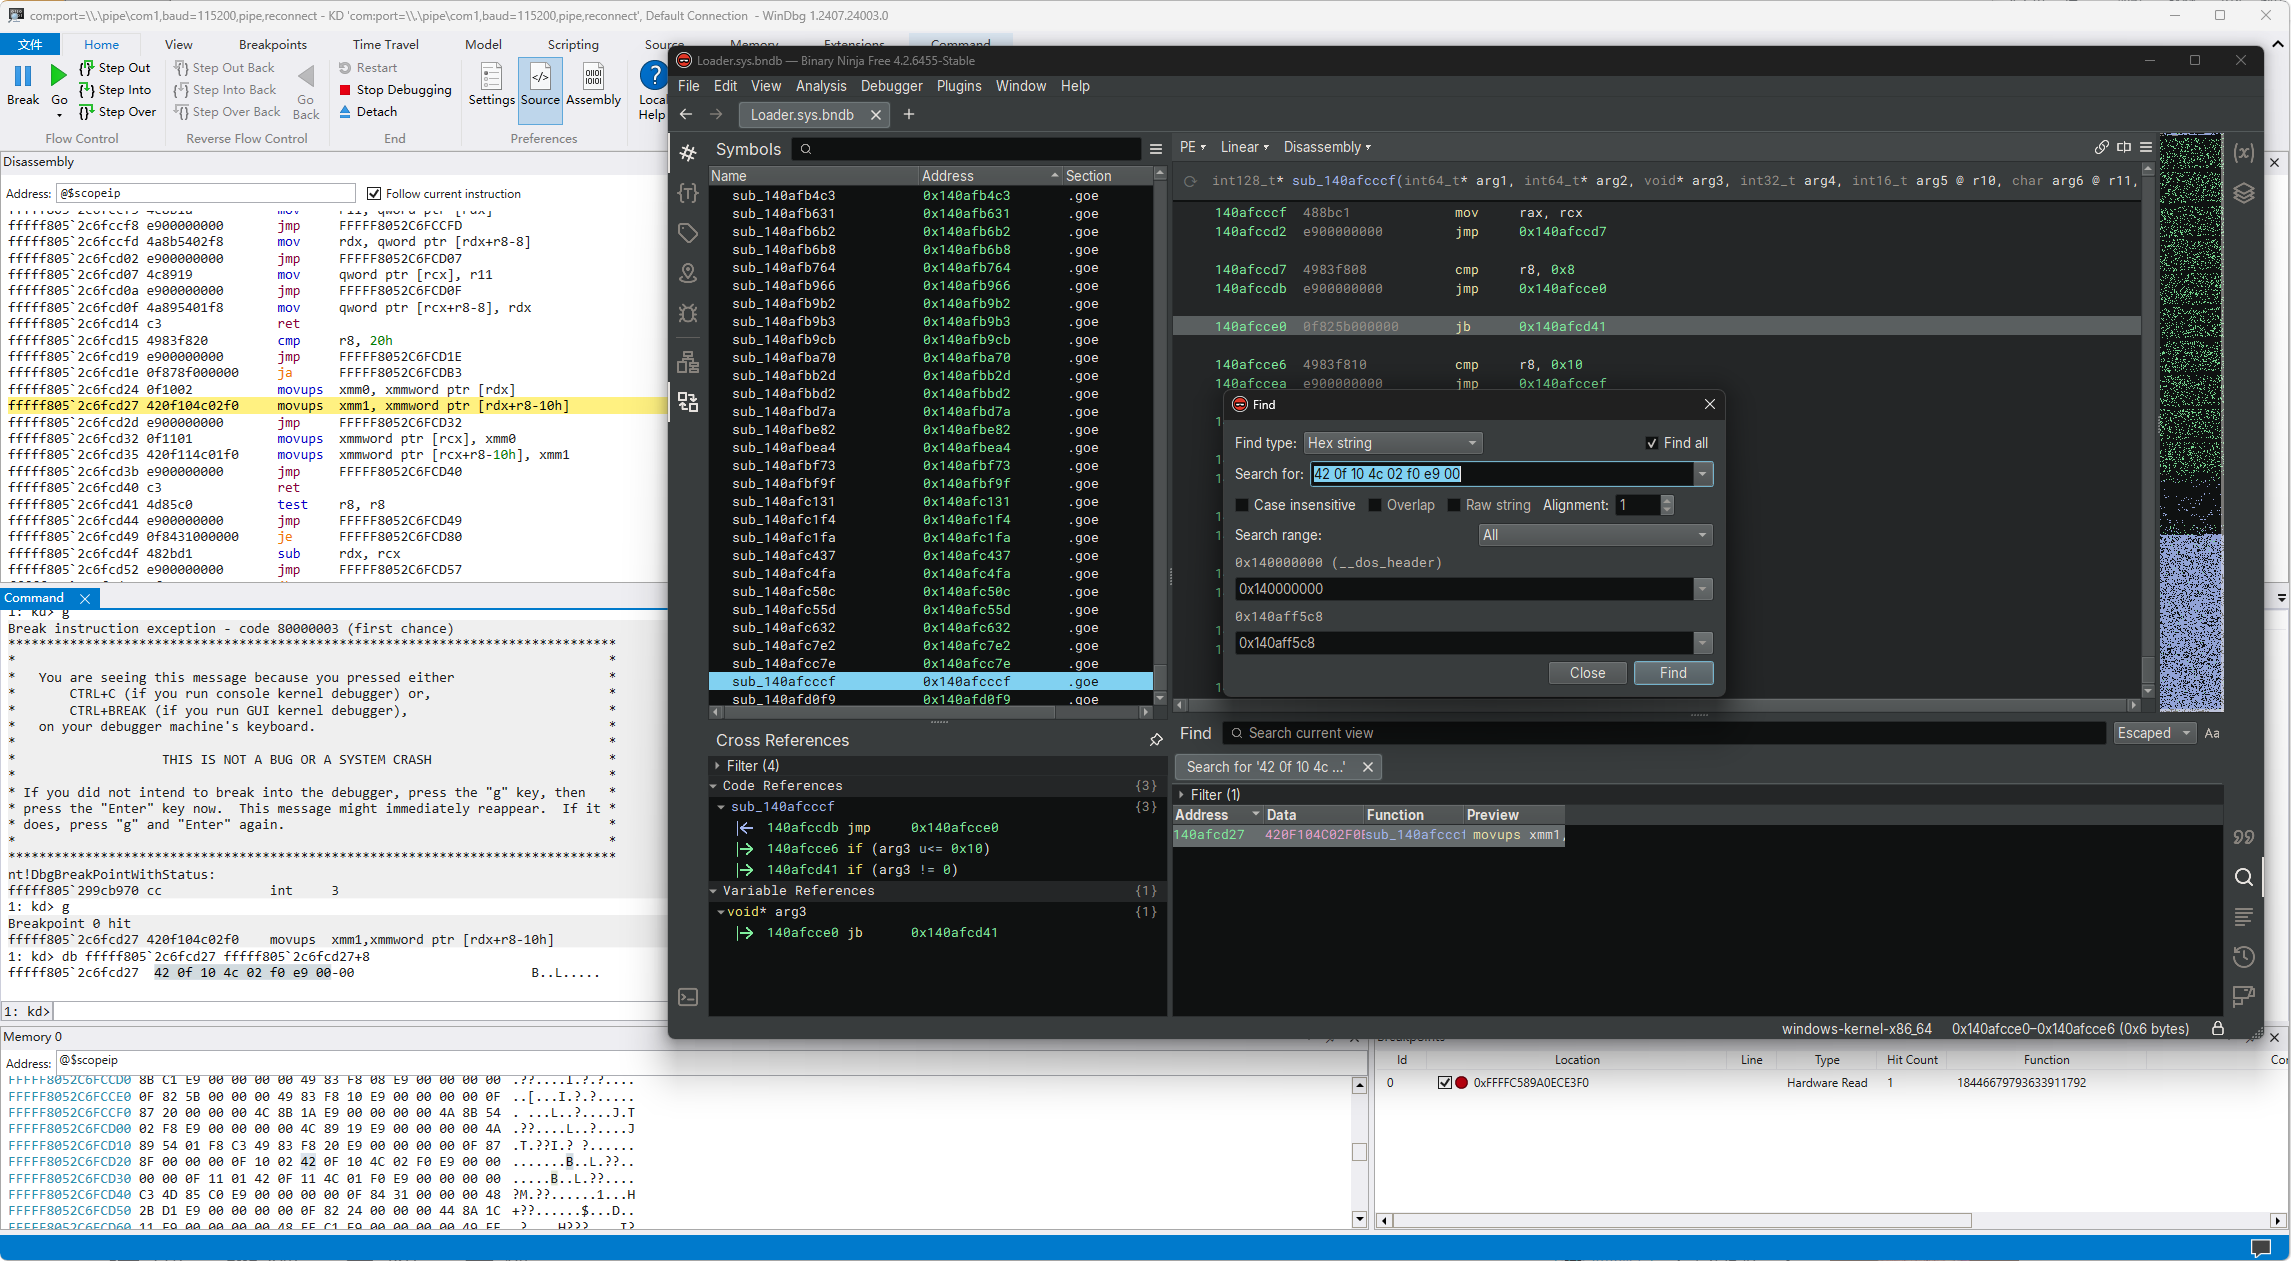2291x1261 pixels.
Task: Click the Stop Debugging red square
Action: point(345,90)
